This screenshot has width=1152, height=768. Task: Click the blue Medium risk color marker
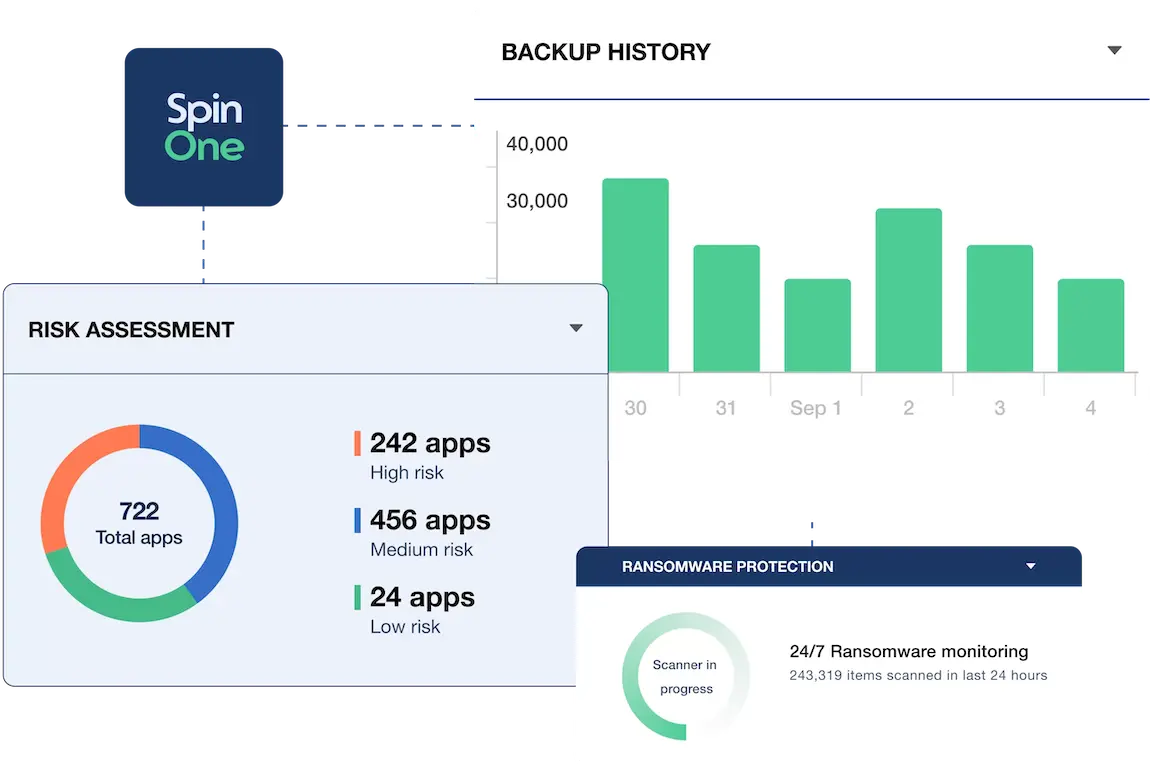357,520
